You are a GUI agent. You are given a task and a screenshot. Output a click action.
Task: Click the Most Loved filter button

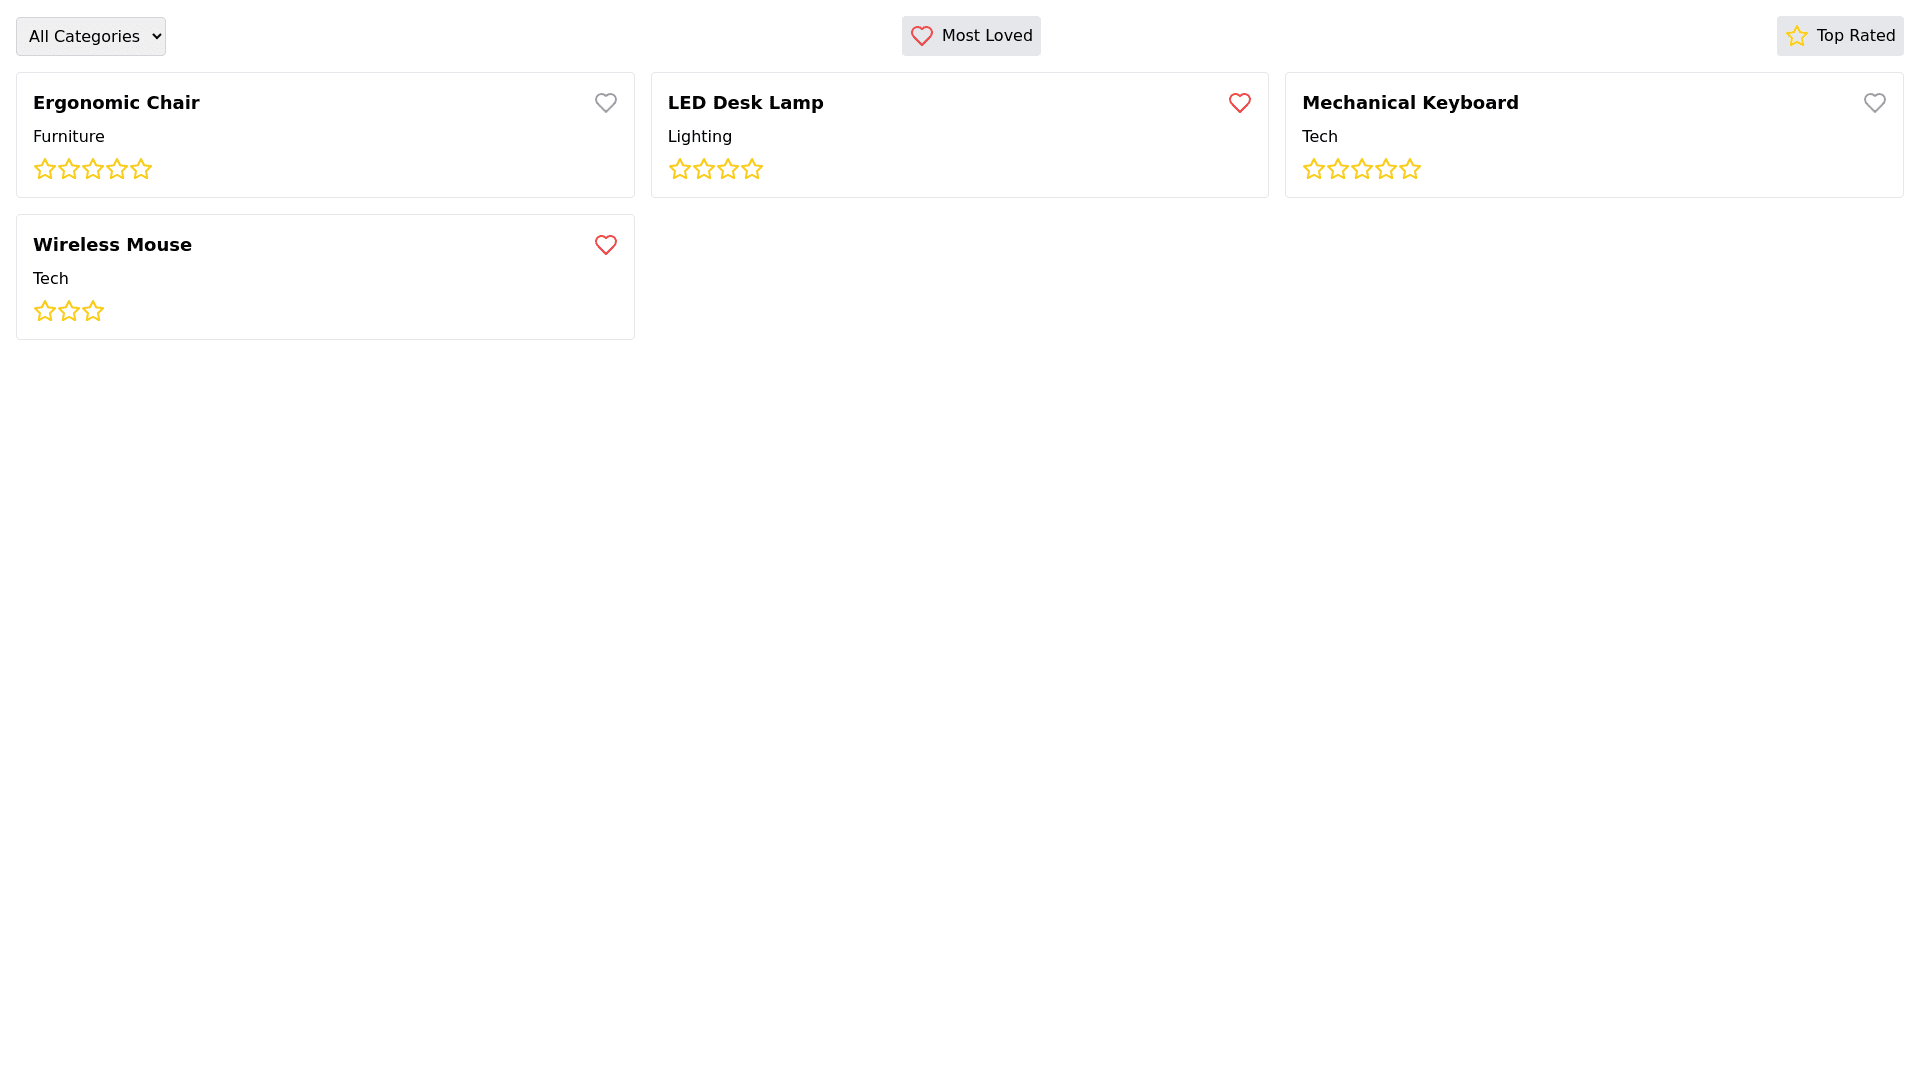click(x=971, y=36)
